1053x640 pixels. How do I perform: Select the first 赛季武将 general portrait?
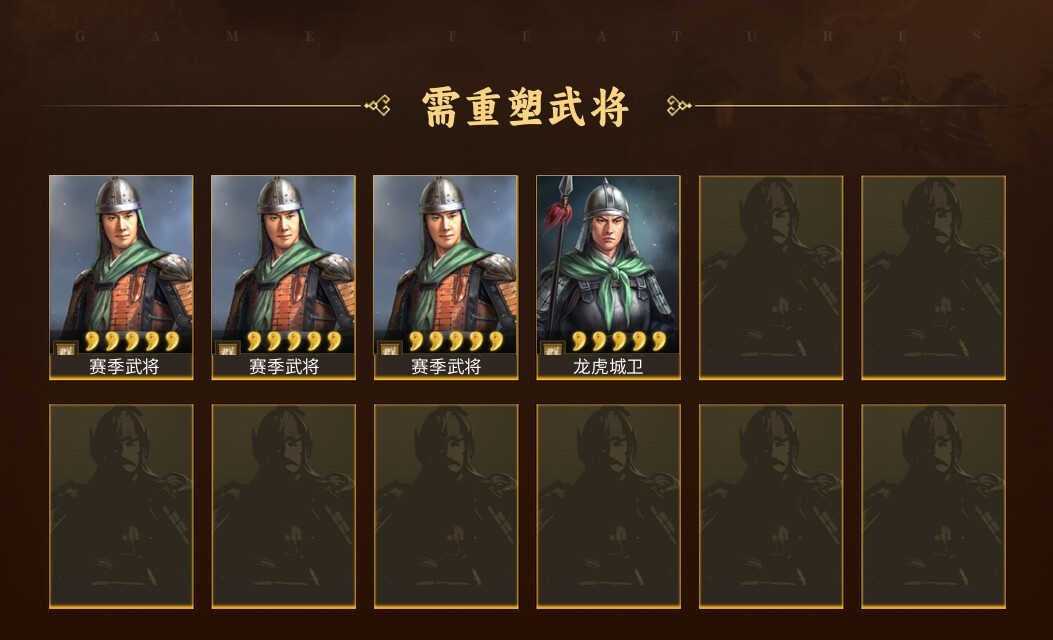(121, 265)
